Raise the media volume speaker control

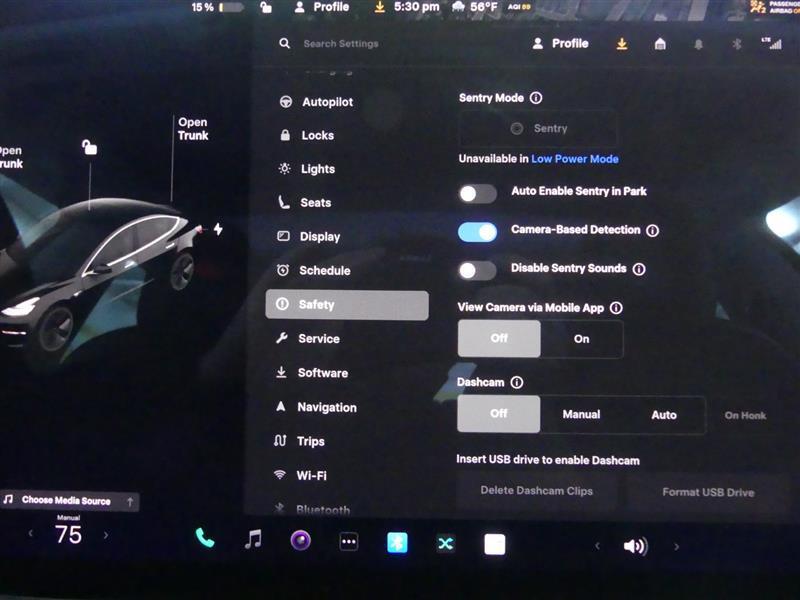coord(633,545)
